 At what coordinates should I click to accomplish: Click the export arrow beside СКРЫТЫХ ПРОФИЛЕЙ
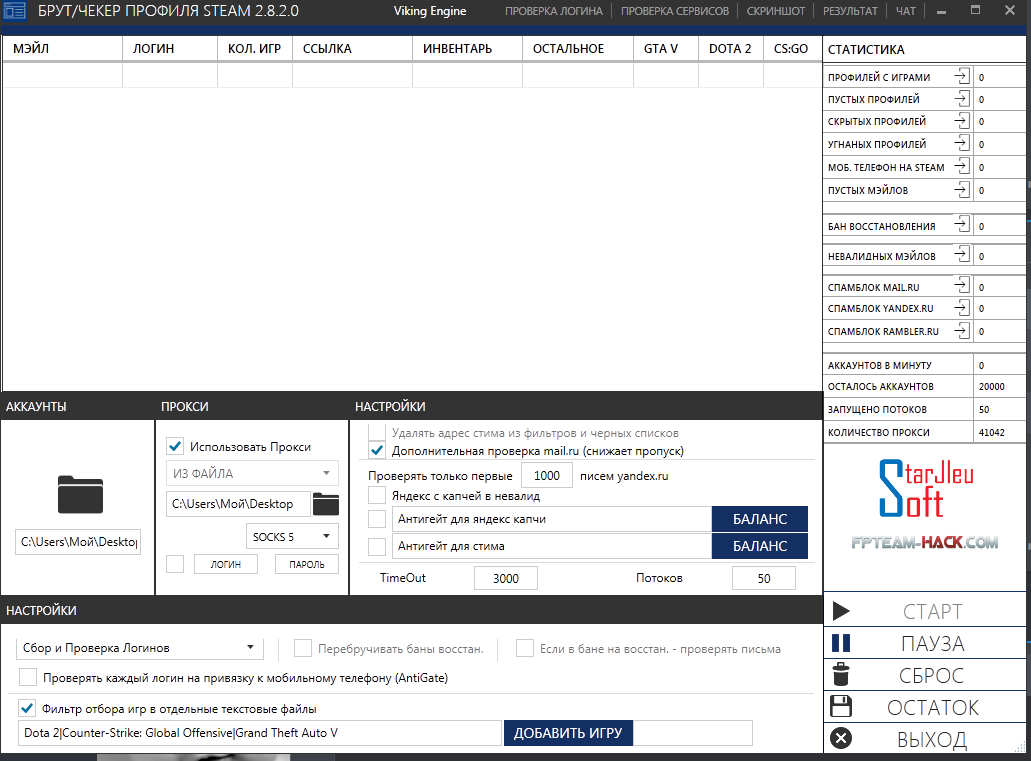(x=962, y=121)
